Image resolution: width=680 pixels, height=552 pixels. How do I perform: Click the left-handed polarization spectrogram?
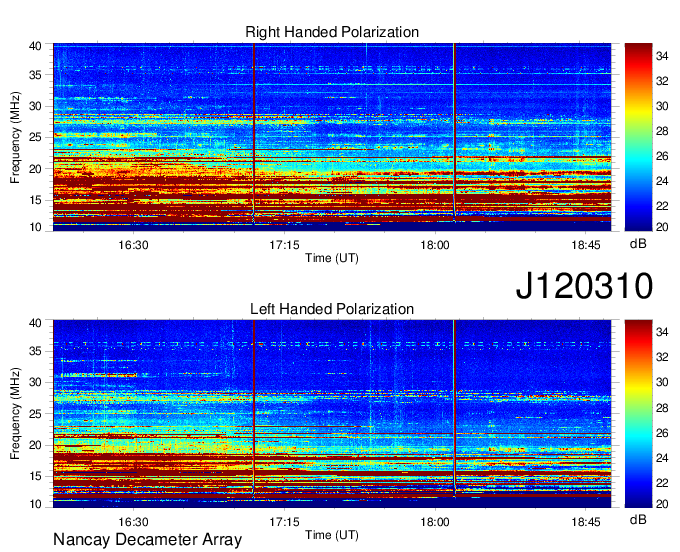tap(332, 414)
